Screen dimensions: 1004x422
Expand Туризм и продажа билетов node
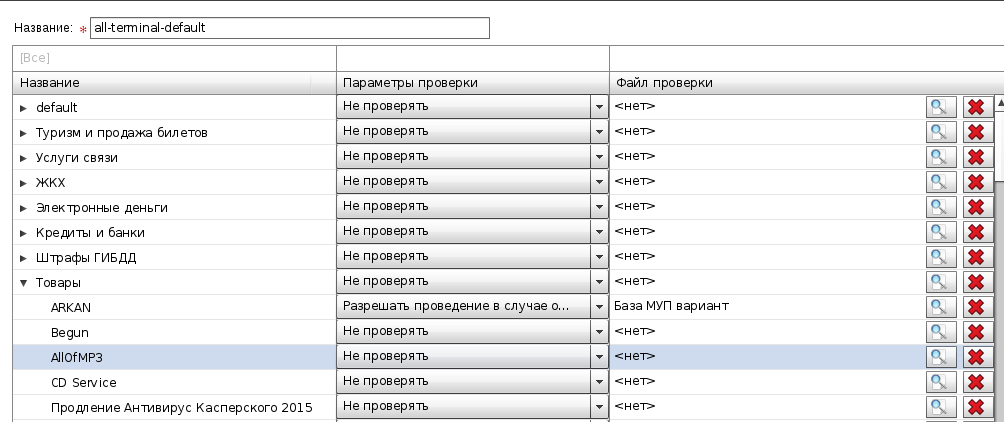(x=24, y=133)
